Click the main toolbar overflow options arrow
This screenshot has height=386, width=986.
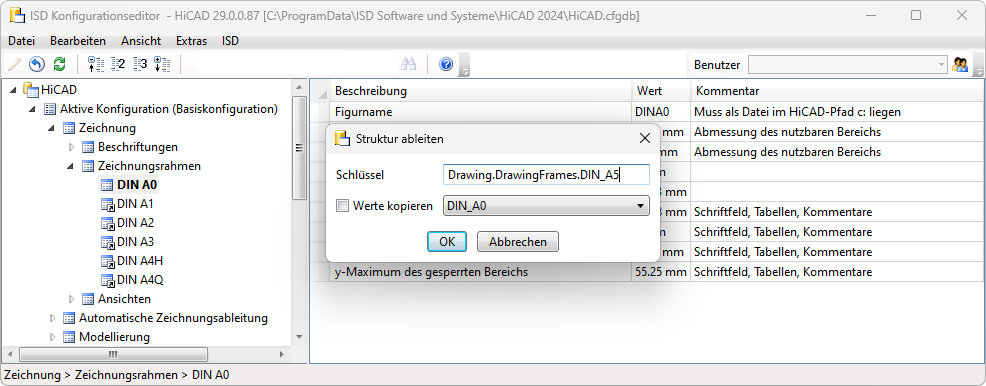click(465, 65)
